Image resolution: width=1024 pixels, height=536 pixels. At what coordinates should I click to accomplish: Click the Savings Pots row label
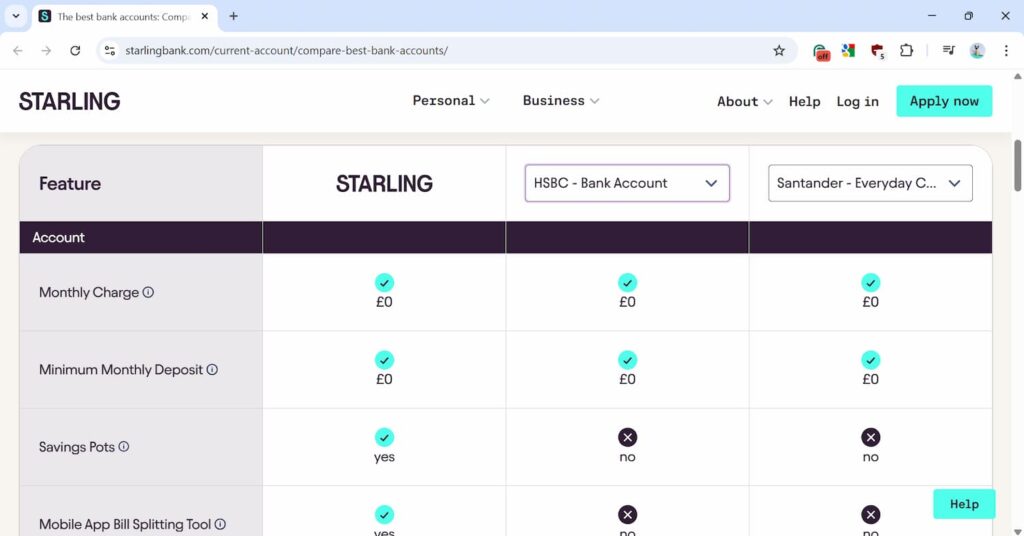pos(76,447)
